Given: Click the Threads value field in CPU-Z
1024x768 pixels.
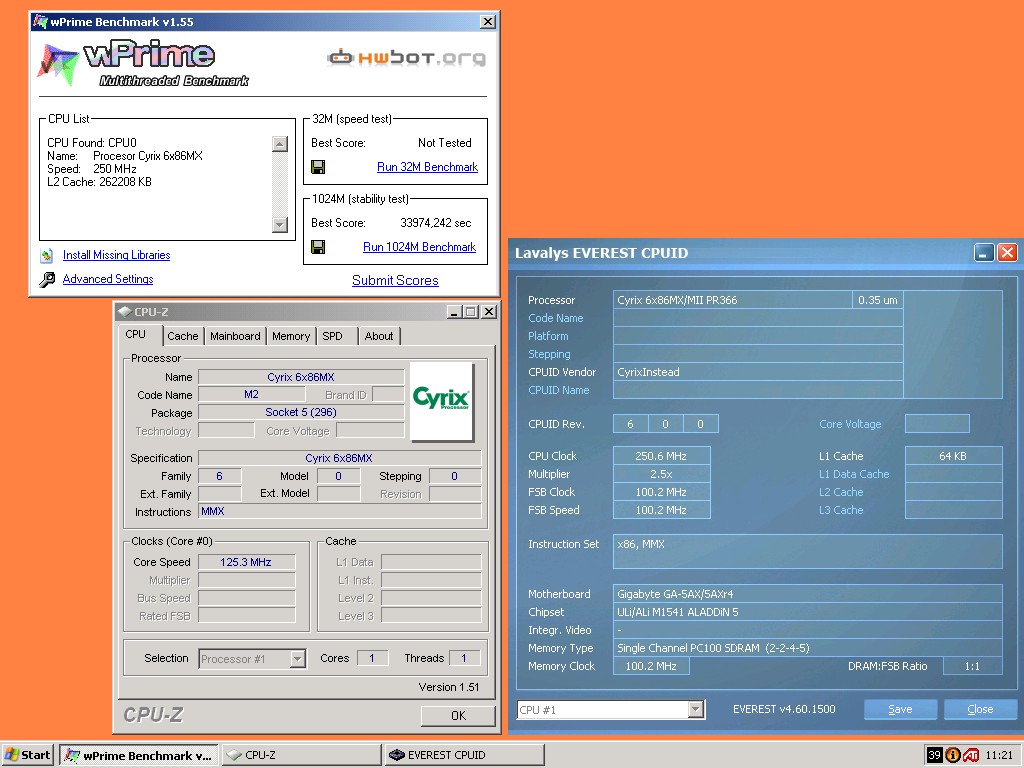Looking at the screenshot, I should pyautogui.click(x=464, y=658).
